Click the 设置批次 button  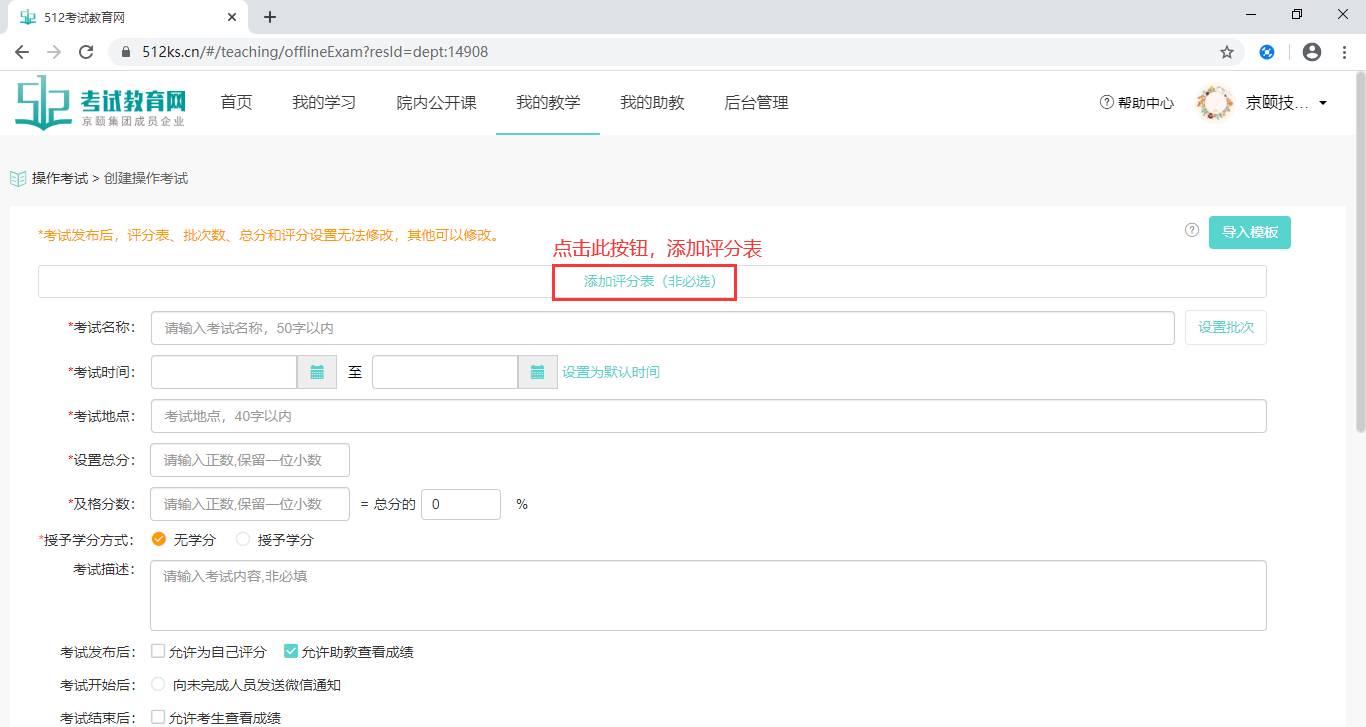(1226, 328)
